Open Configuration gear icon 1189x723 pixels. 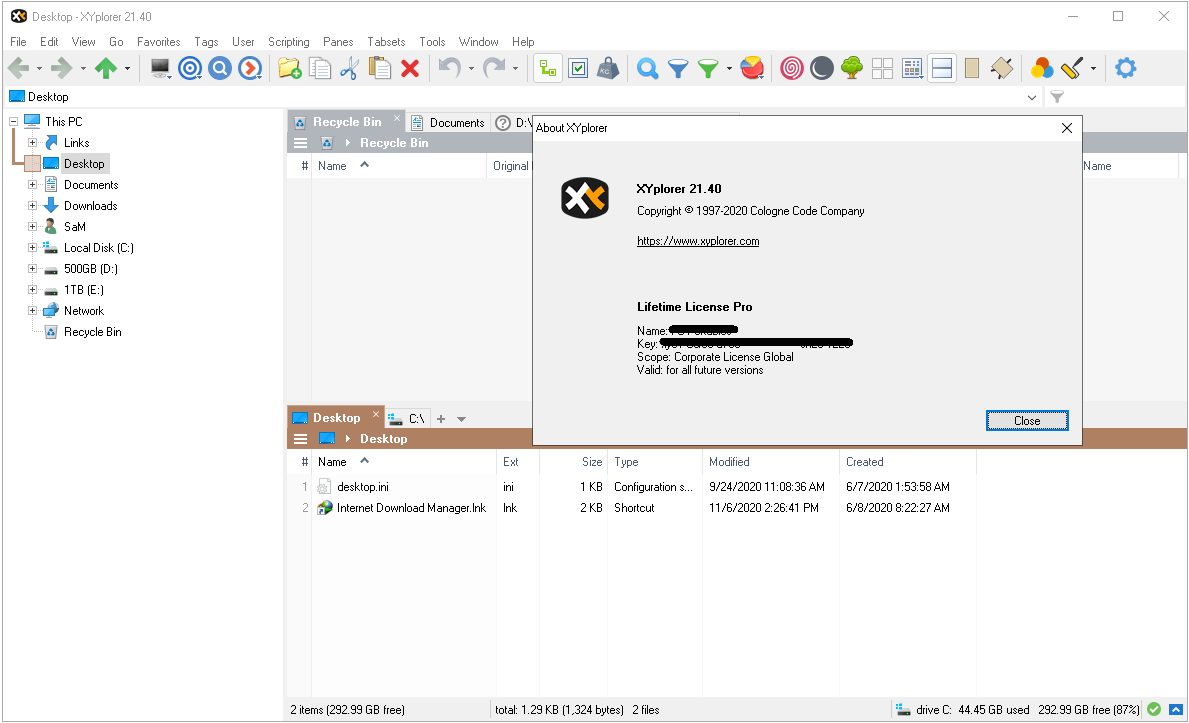pos(1125,68)
